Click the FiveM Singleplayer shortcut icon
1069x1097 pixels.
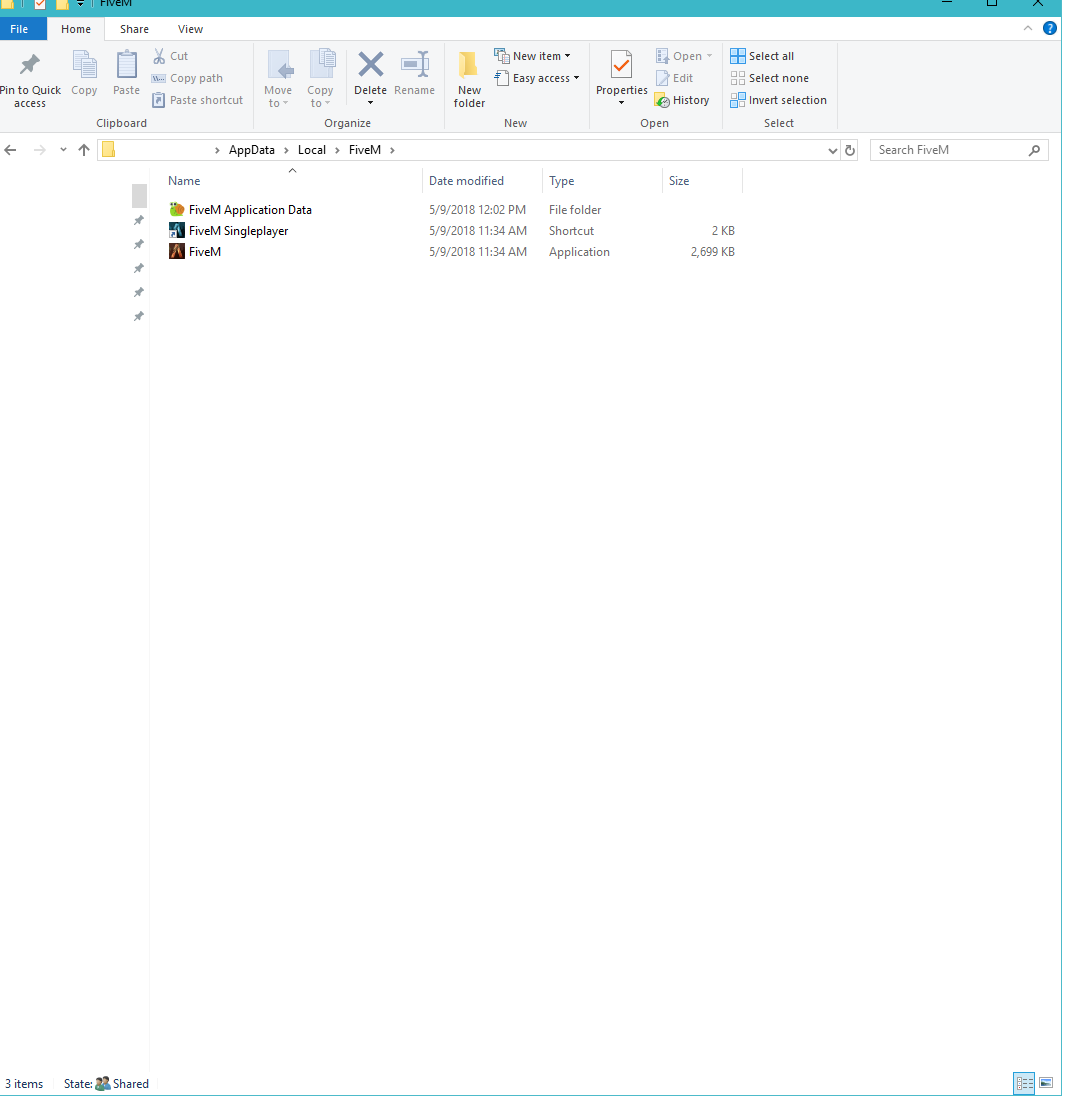(x=177, y=230)
